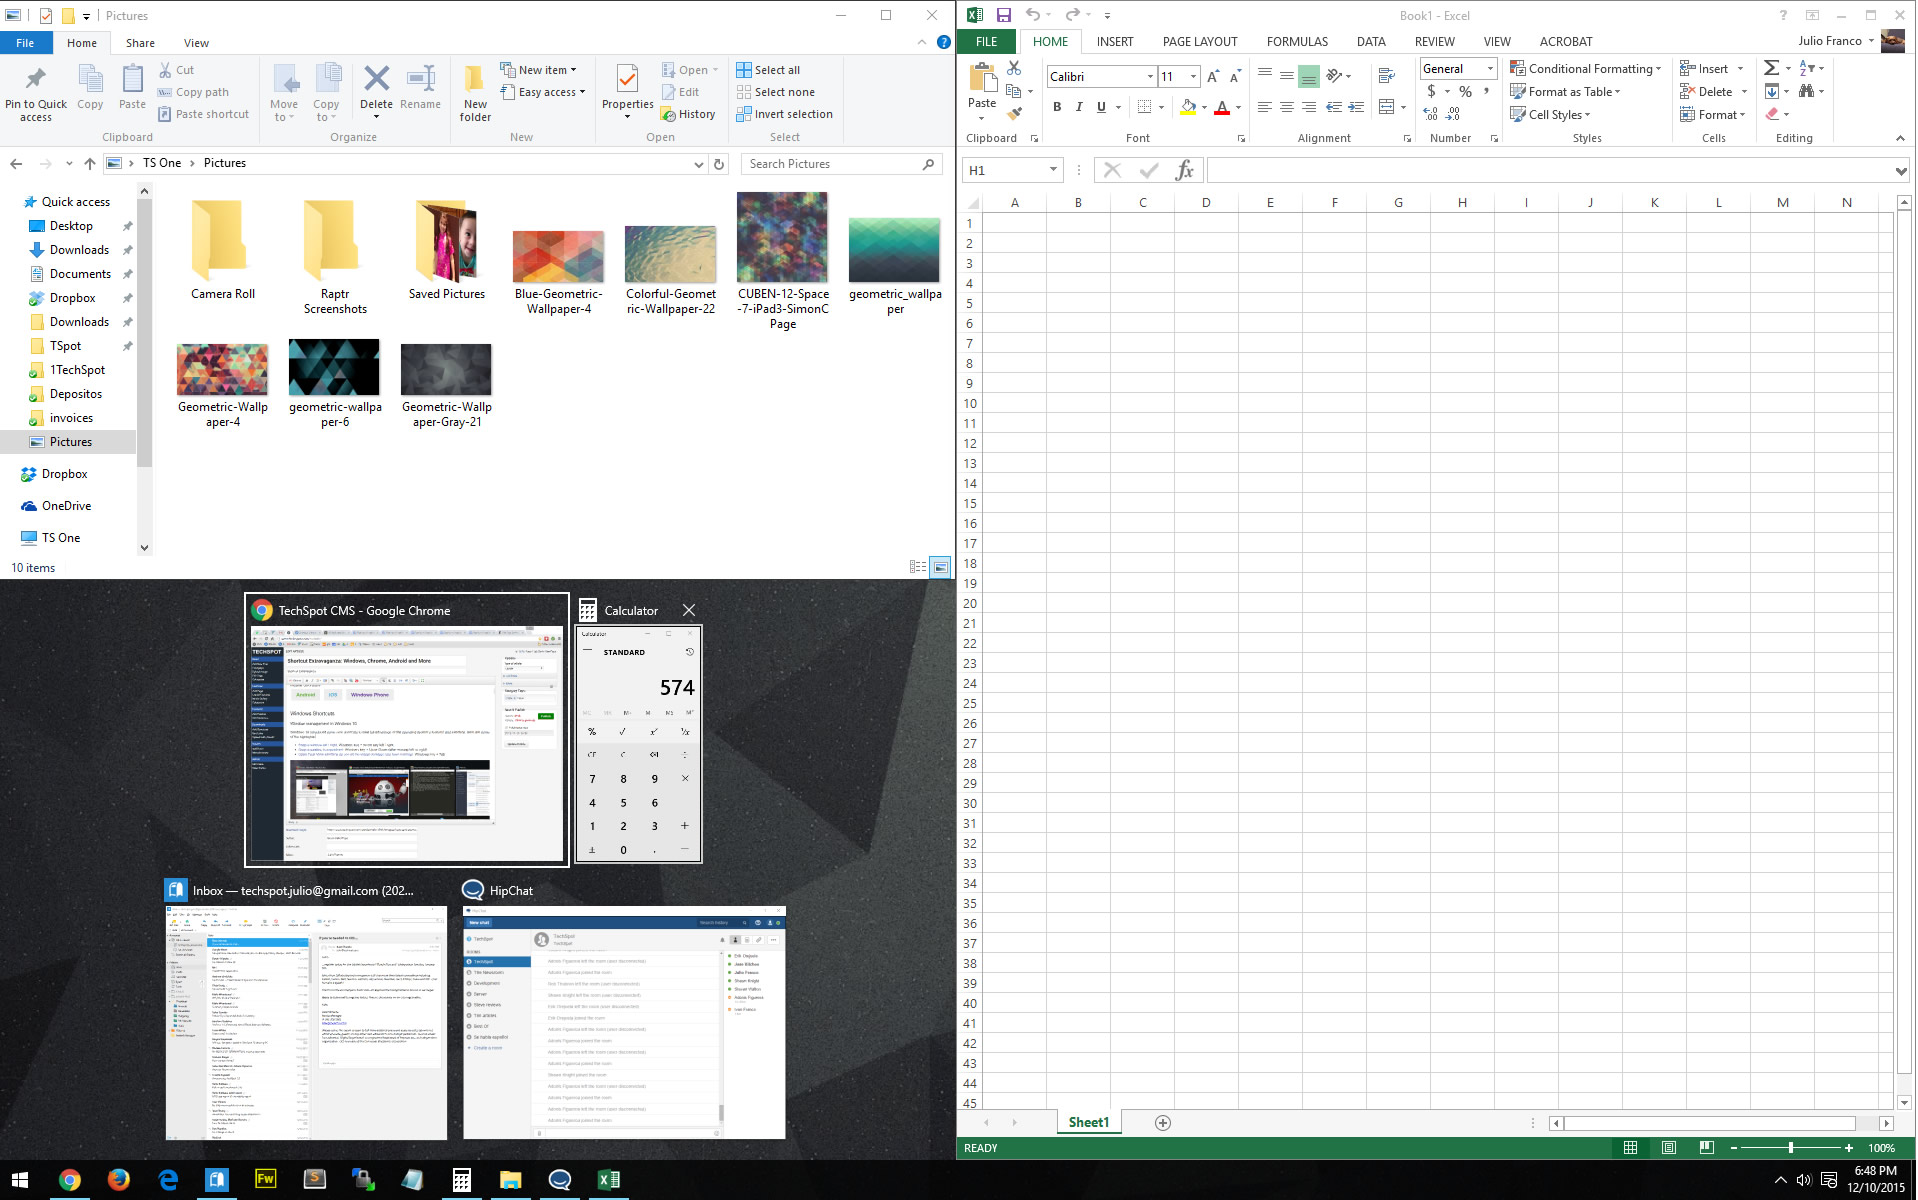Click Select none in File Explorer
This screenshot has width=1918, height=1200.
(x=775, y=92)
